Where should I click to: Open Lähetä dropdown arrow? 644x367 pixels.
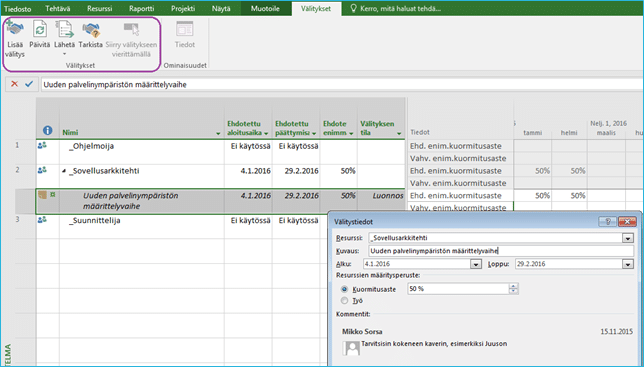(x=64, y=54)
